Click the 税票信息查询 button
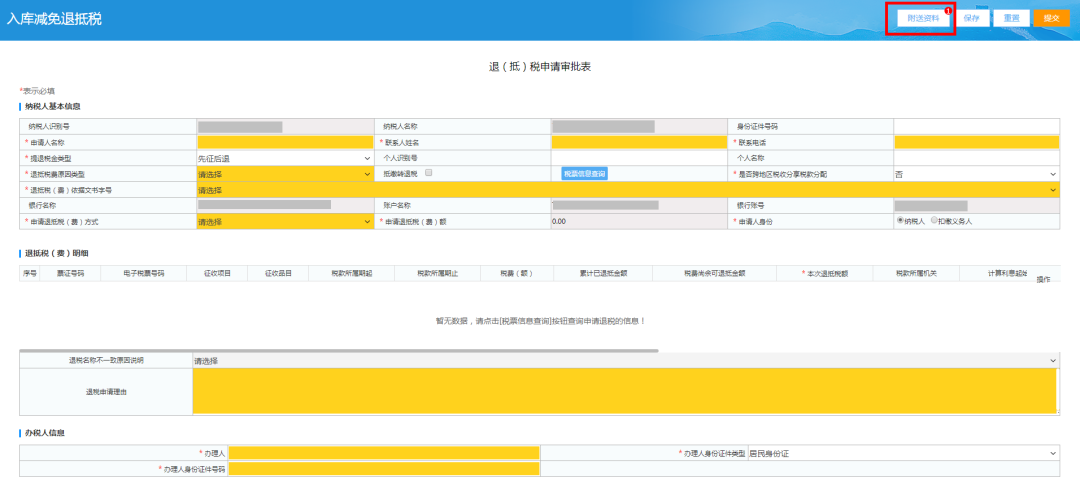Screen dimensions: 1080x491 point(584,173)
